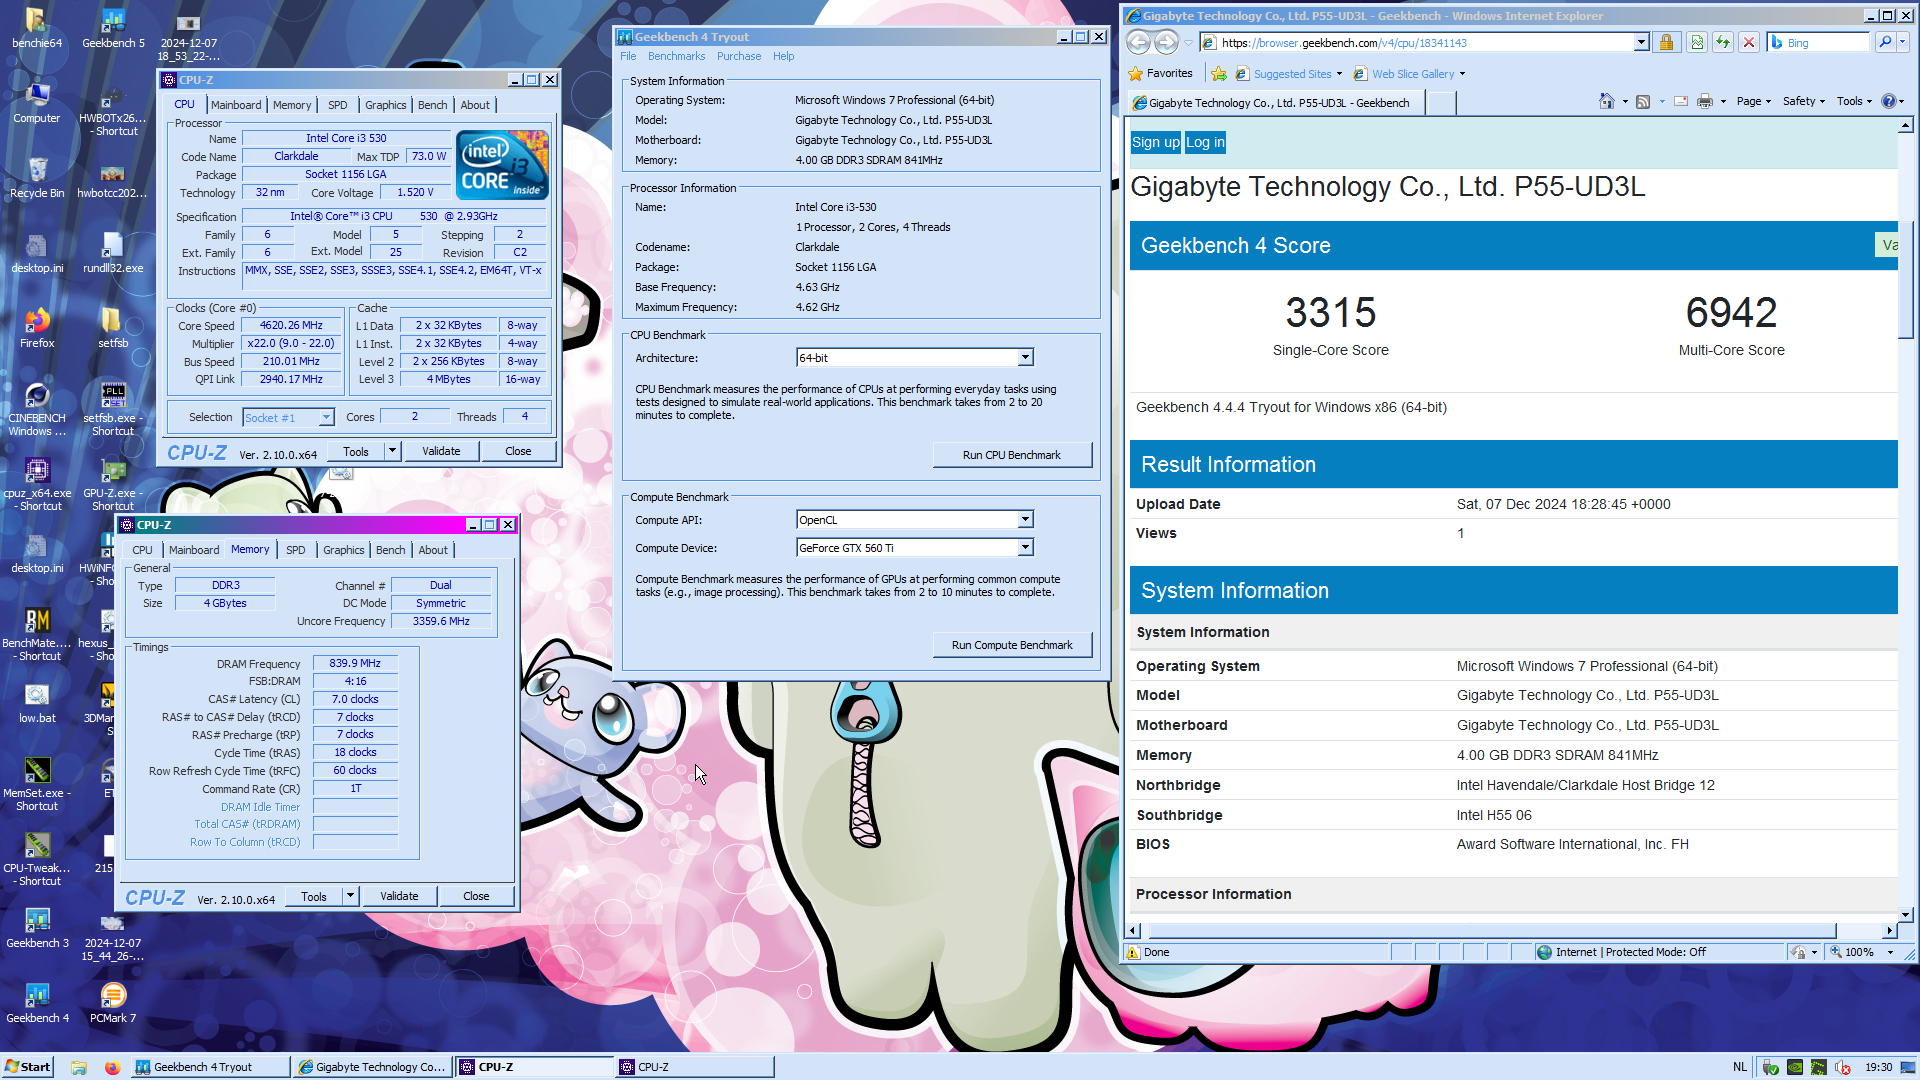
Task: Open Geekbench File menu
Action: click(628, 56)
